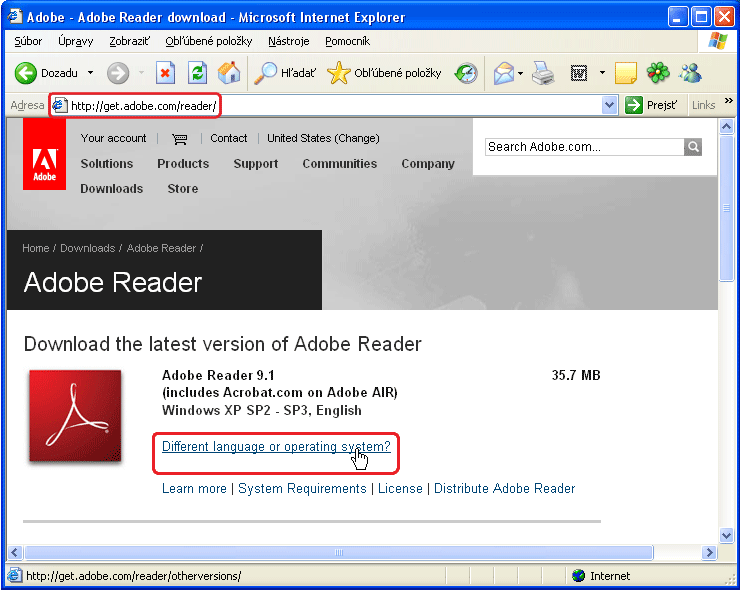Viewport: 740px width, 590px height.
Task: Open the Zobraziť menu
Action: (x=129, y=42)
